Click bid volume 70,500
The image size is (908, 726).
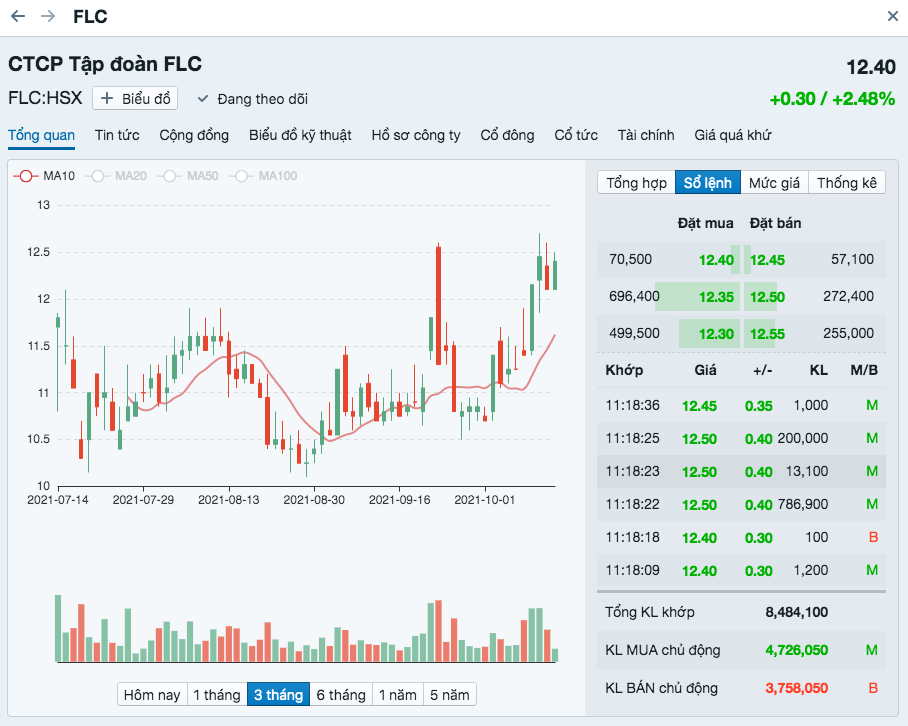630,259
